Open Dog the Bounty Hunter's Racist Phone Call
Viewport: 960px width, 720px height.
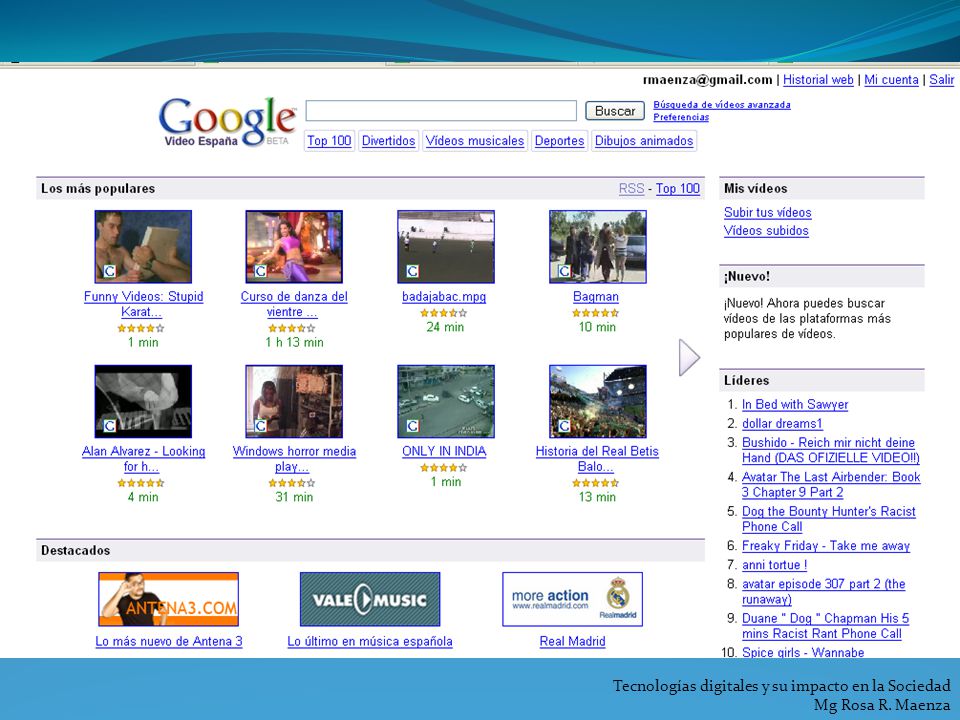(828, 519)
